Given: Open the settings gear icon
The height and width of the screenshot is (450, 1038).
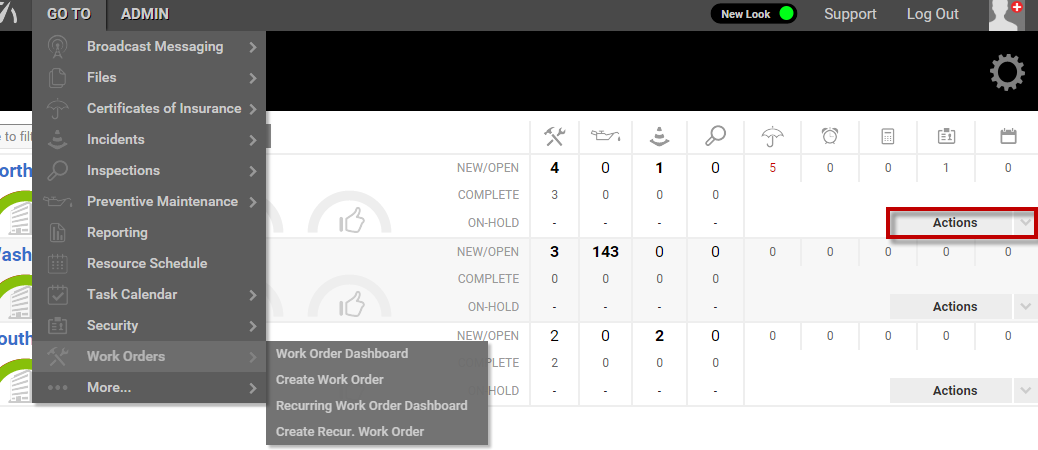Looking at the screenshot, I should click(1007, 73).
